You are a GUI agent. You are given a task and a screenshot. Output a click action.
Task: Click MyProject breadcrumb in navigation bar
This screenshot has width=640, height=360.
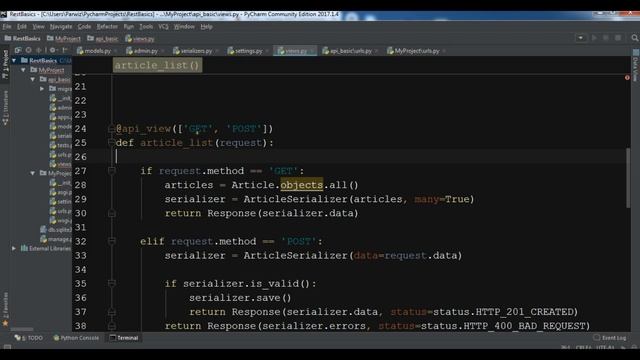[64, 38]
